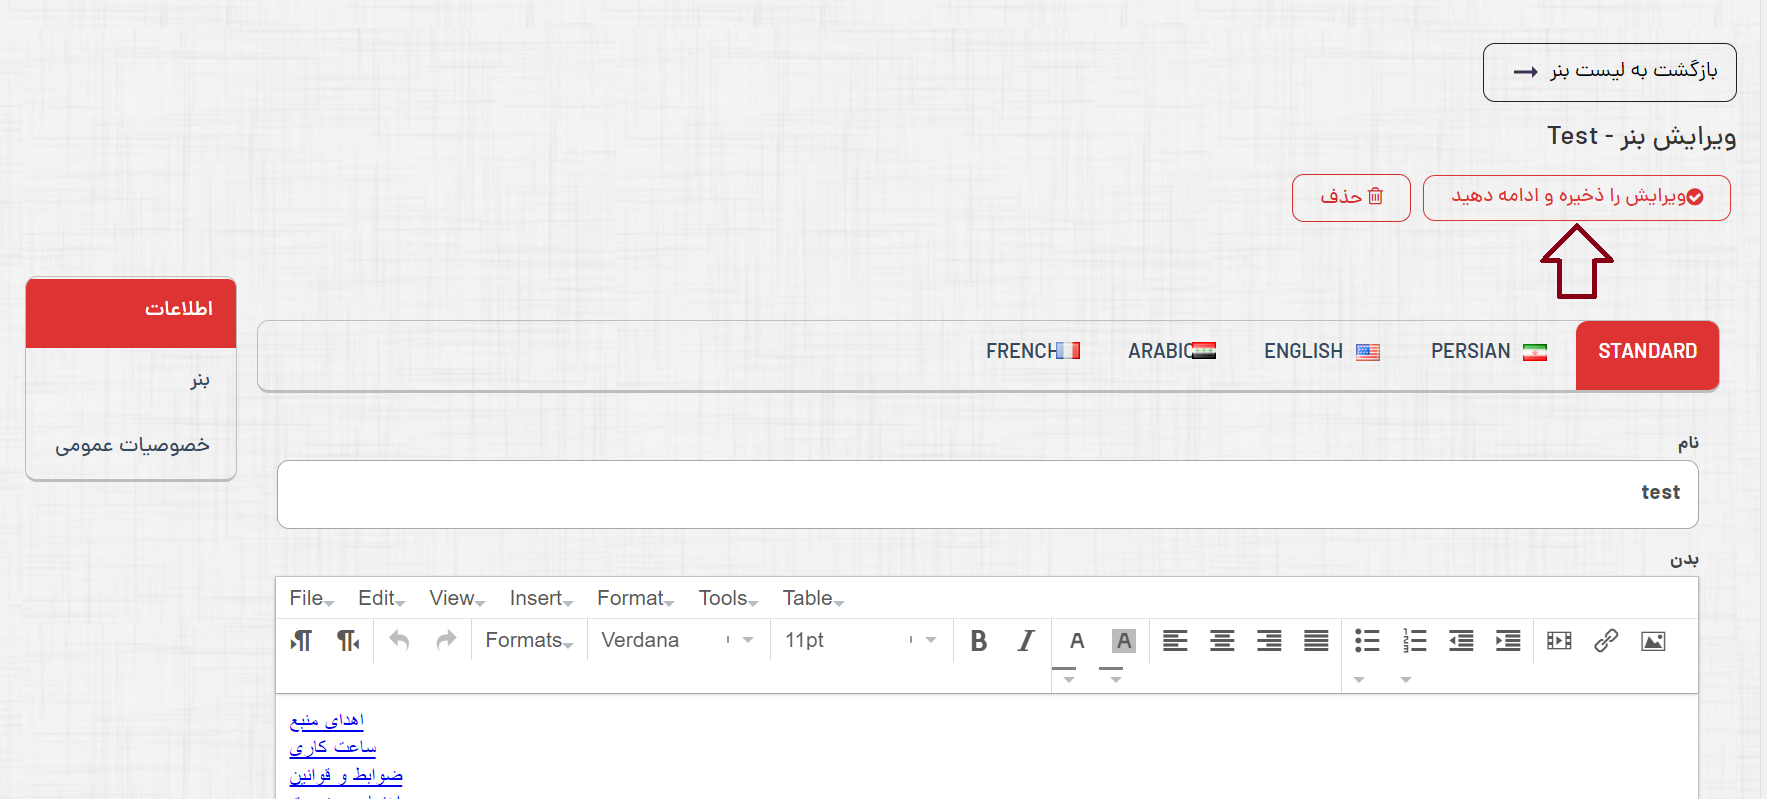This screenshot has width=1767, height=799.
Task: Justify the text alignment
Action: (x=1316, y=641)
